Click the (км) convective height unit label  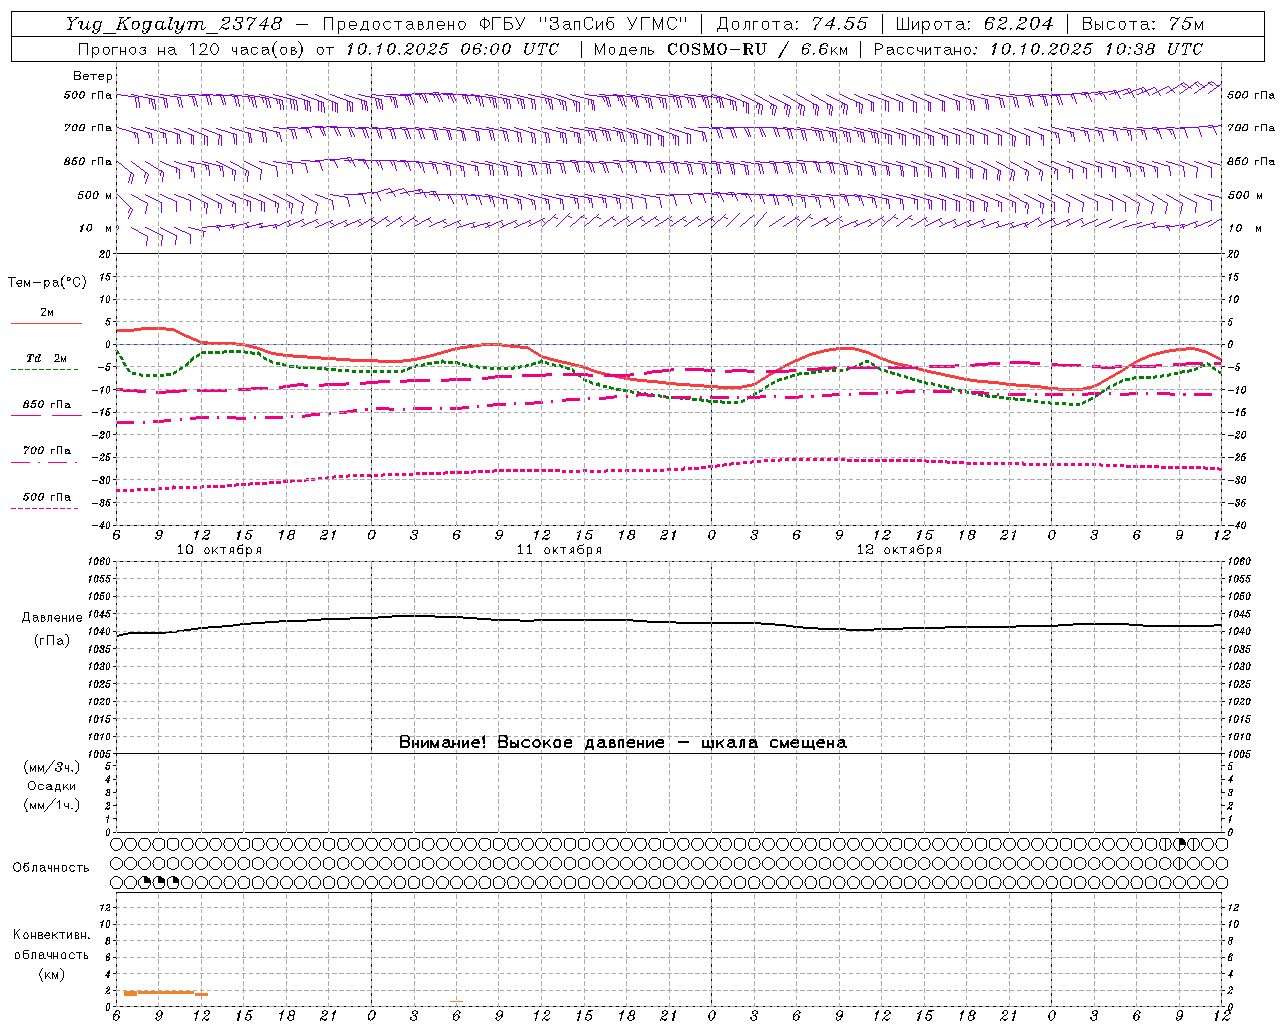pos(51,974)
